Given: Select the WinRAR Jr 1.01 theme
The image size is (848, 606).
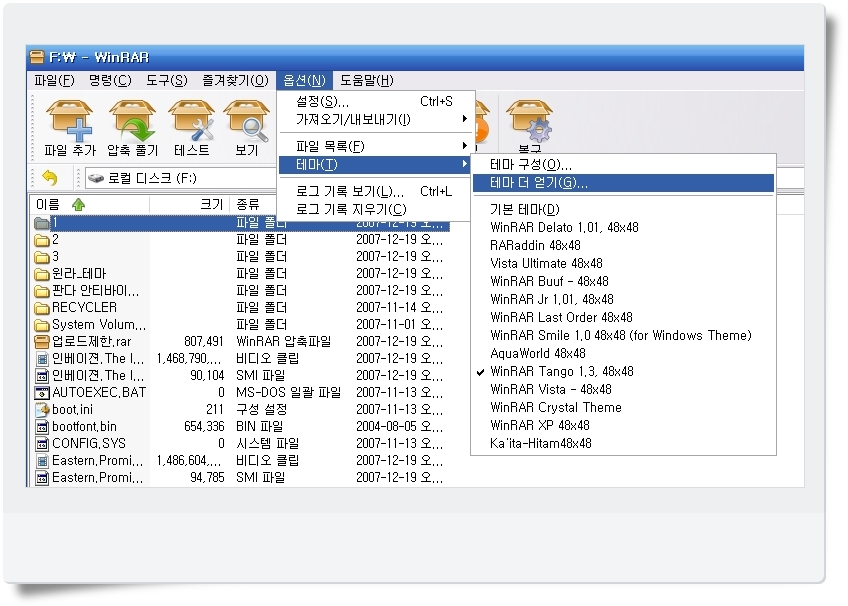Looking at the screenshot, I should (x=623, y=299).
